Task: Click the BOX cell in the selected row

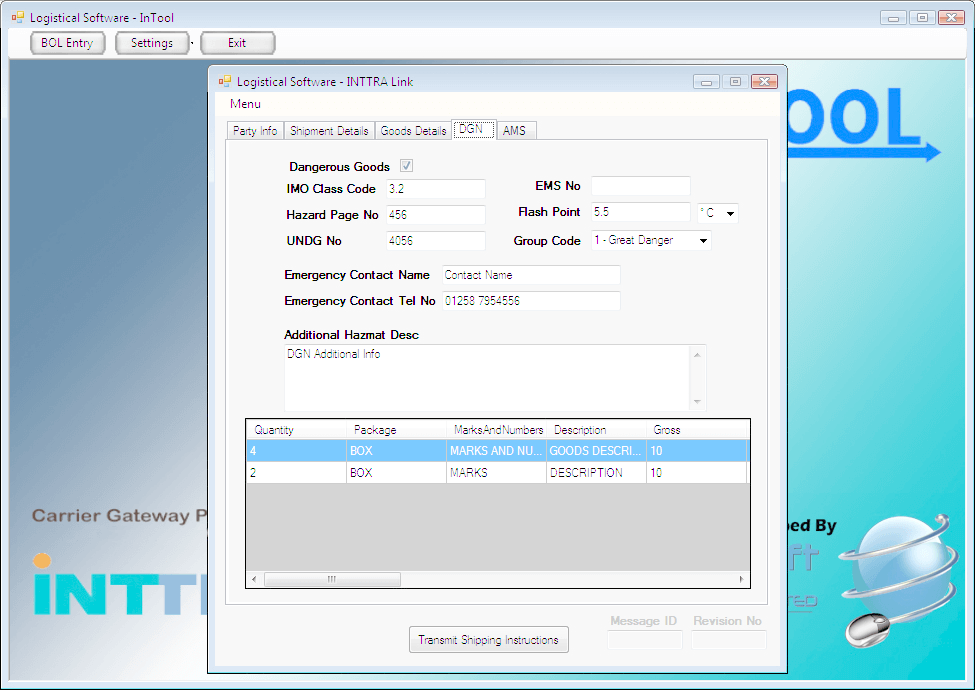Action: (397, 451)
